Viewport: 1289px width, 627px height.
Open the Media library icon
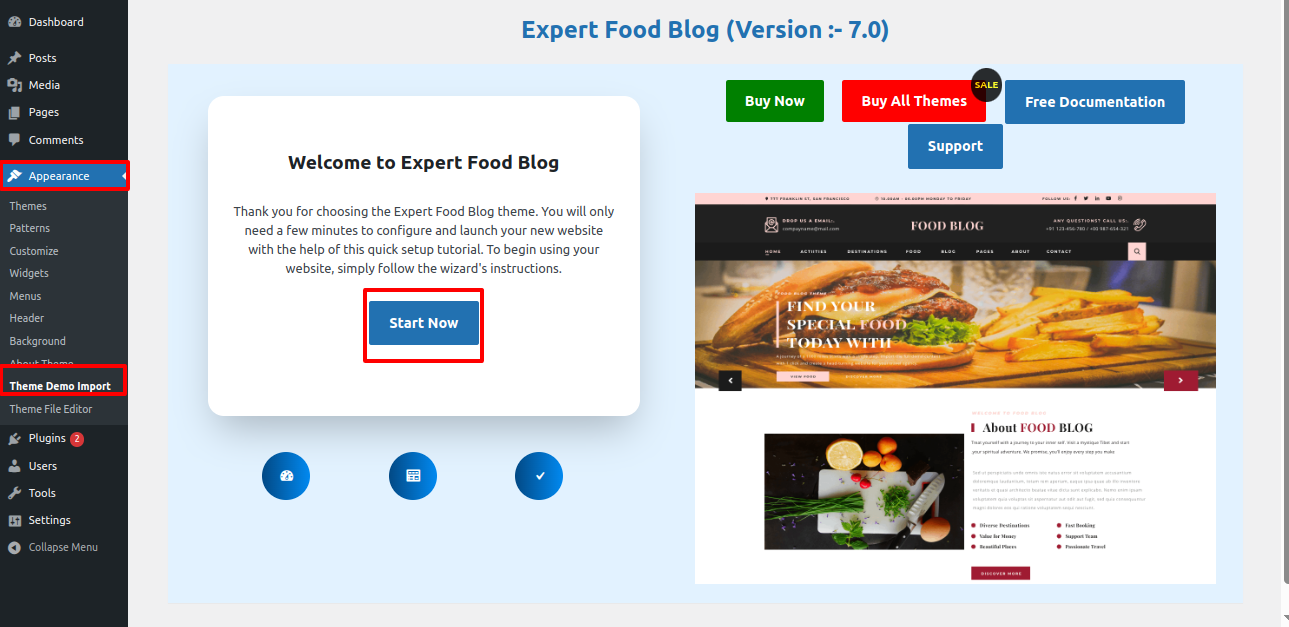(x=14, y=85)
